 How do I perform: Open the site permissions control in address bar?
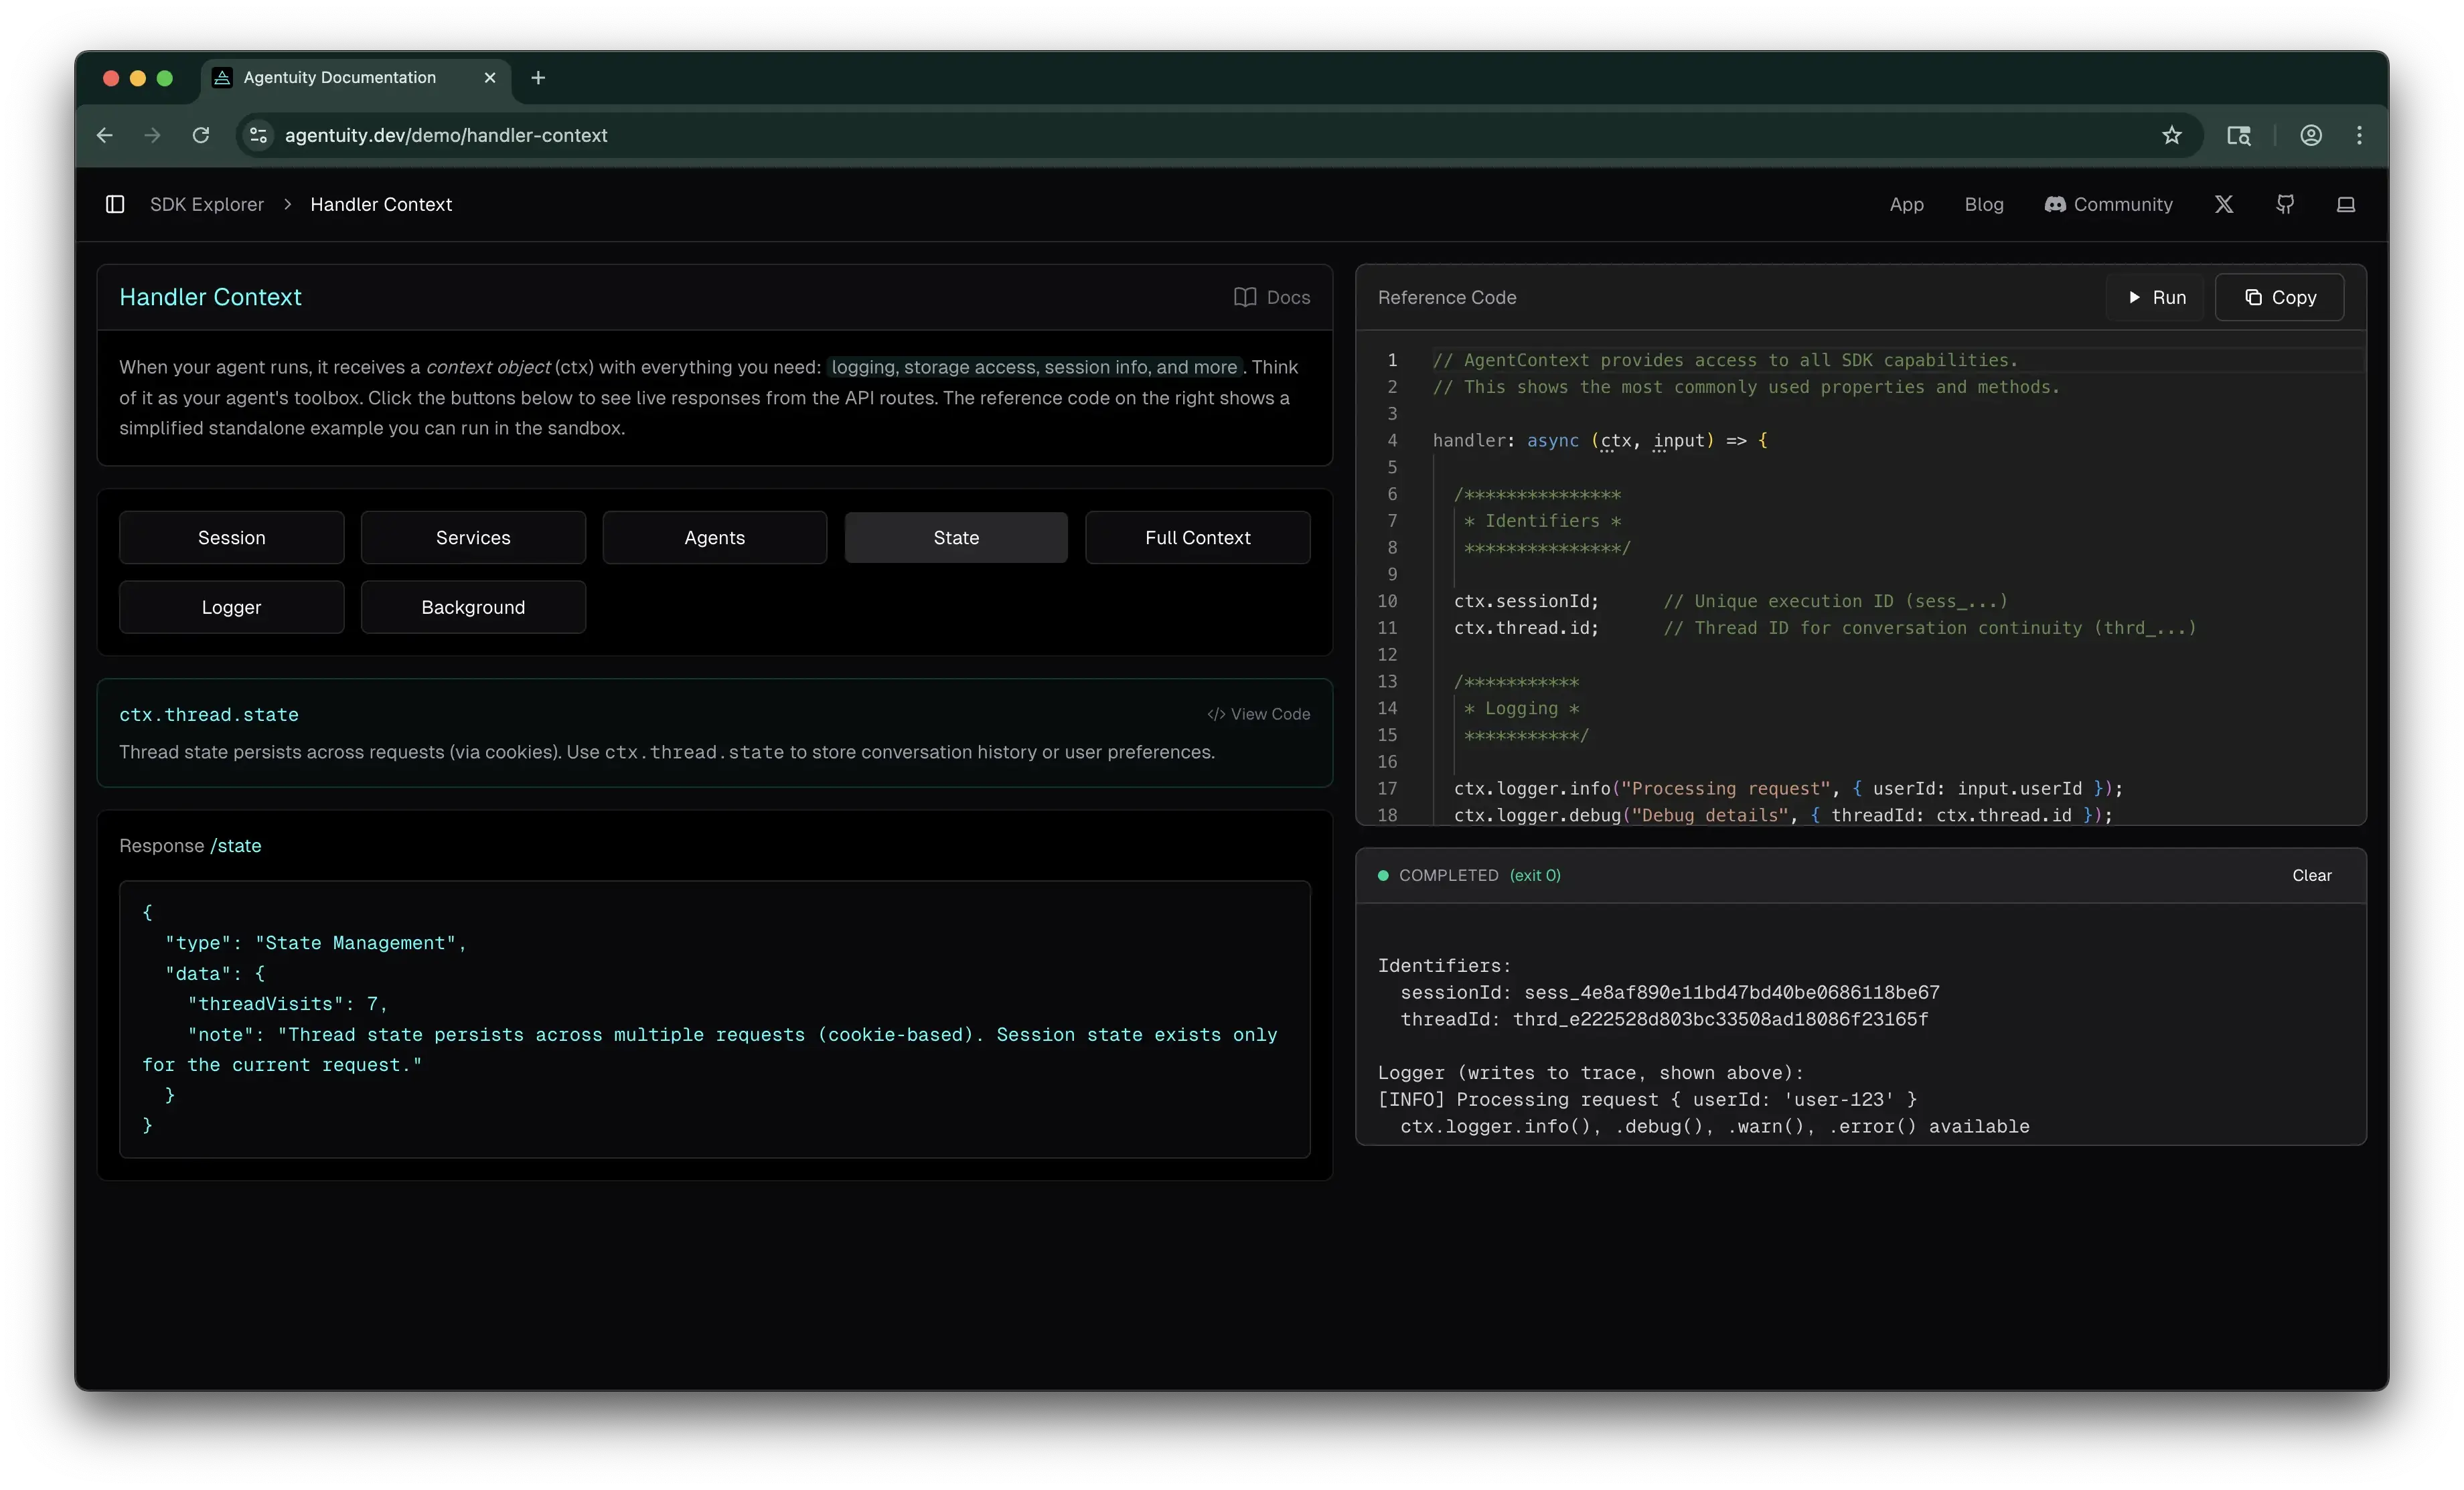(258, 135)
